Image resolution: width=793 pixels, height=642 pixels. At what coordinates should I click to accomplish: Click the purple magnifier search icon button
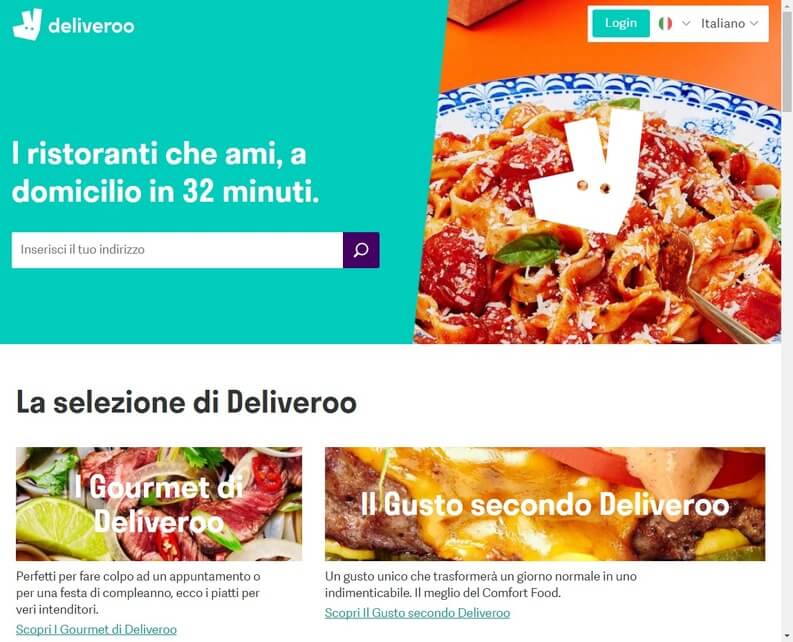(x=361, y=250)
